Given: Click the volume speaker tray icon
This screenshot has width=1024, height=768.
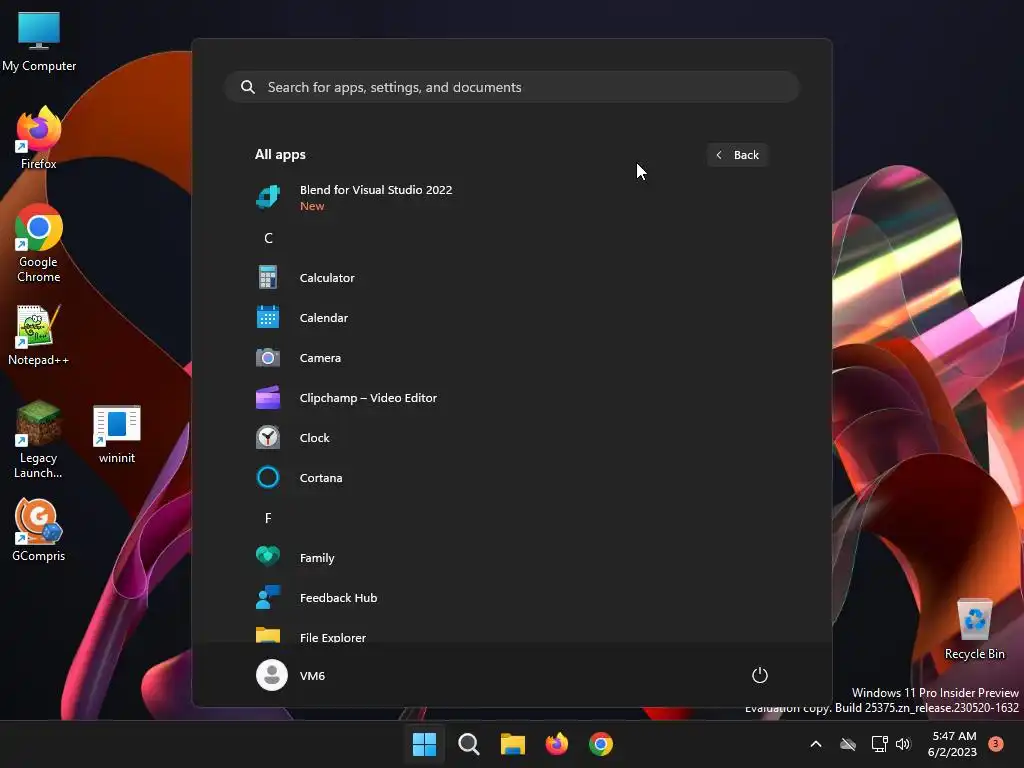Looking at the screenshot, I should 903,744.
